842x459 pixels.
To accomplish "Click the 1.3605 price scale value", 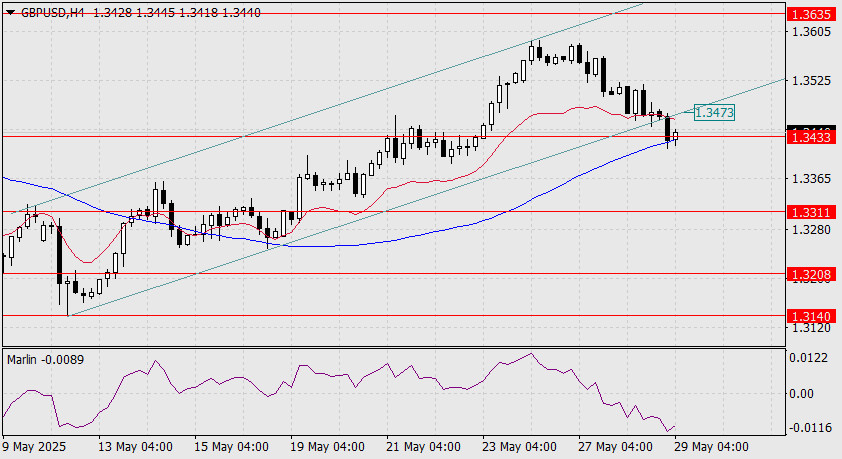I will point(811,32).
